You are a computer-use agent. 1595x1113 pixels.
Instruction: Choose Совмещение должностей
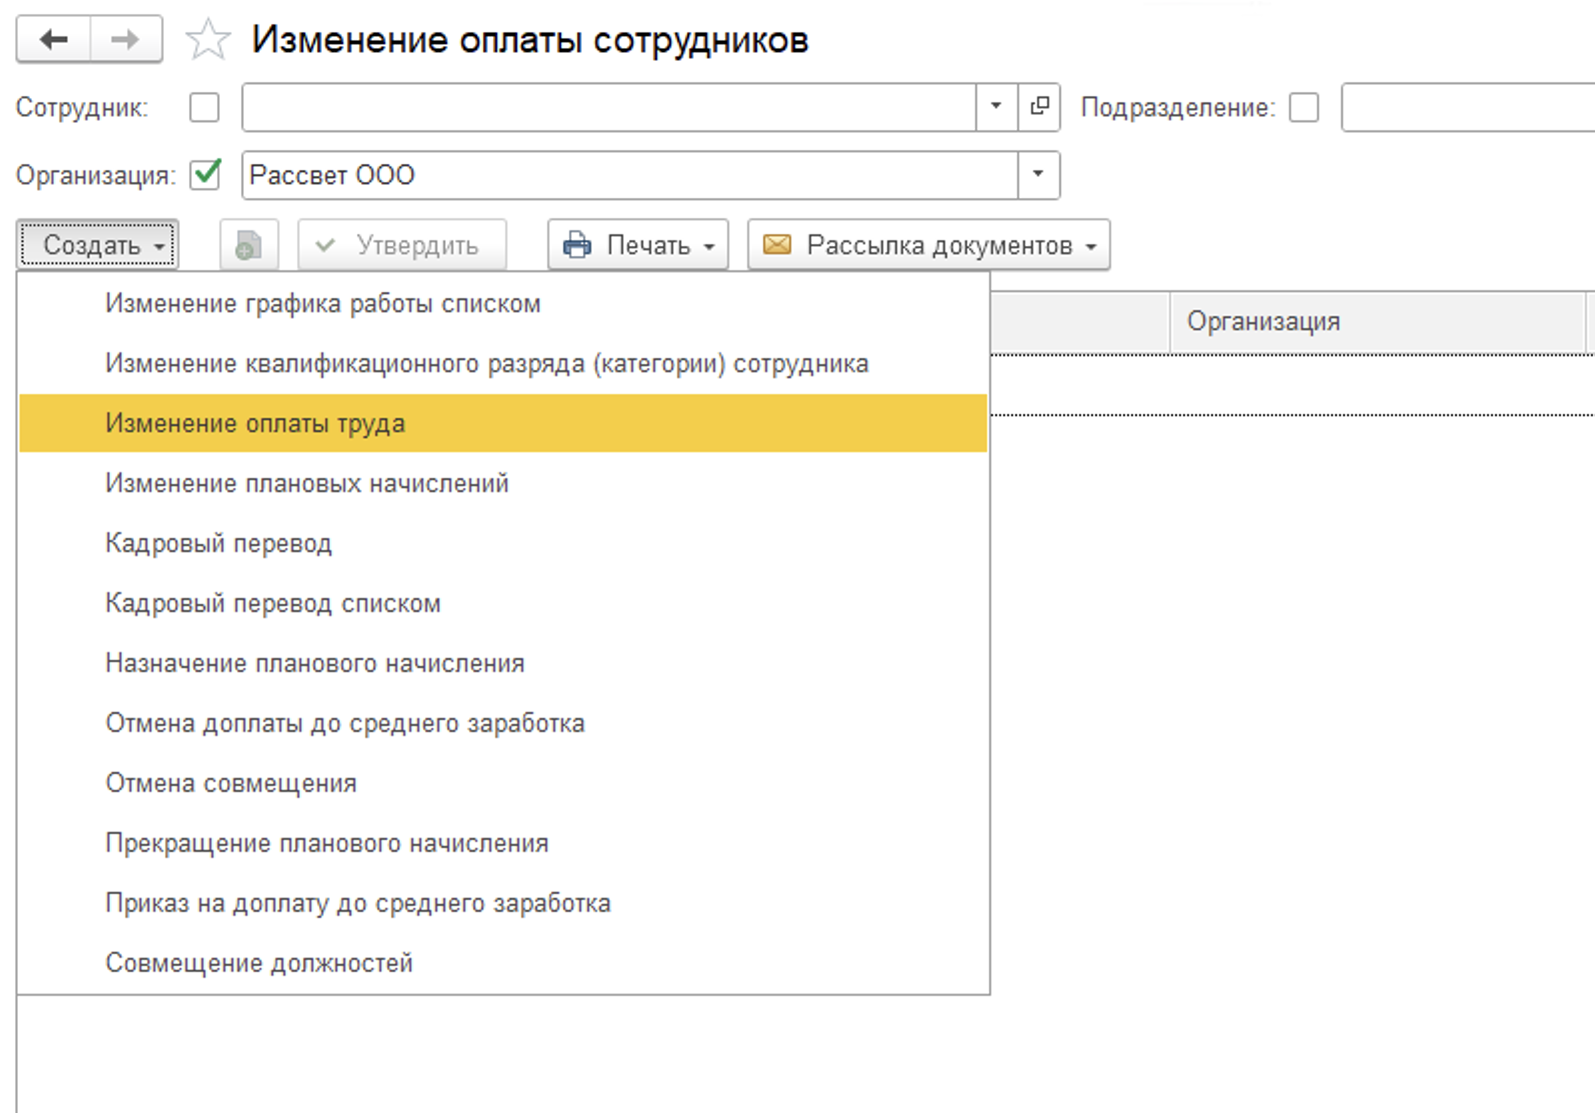503,964
